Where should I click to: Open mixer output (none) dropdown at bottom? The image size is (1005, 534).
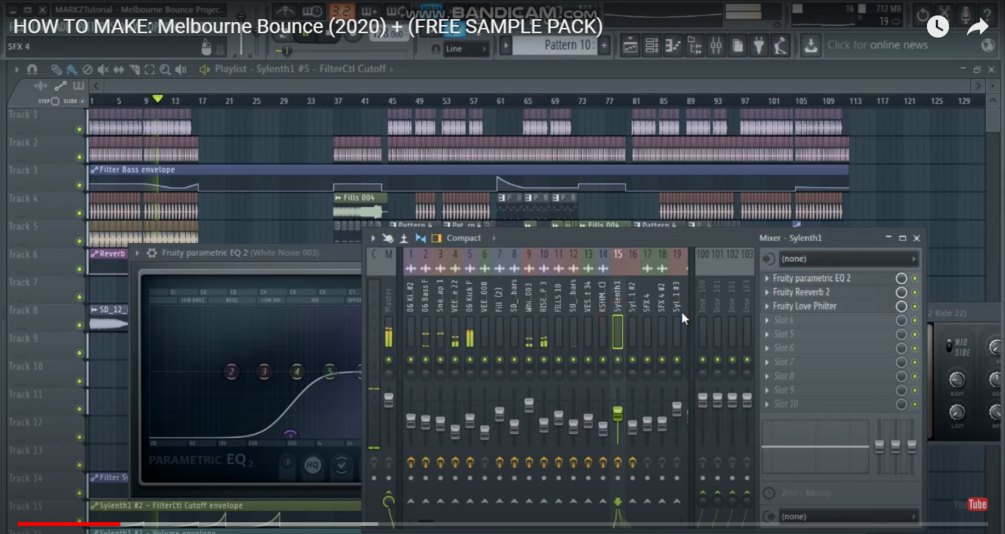[849, 516]
